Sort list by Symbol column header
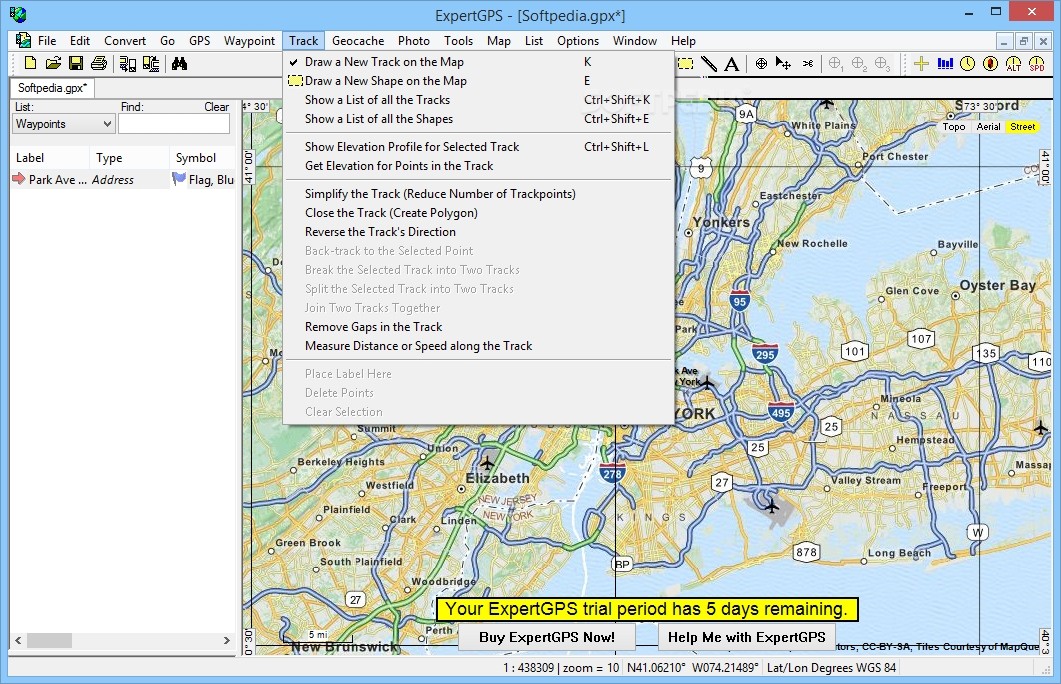This screenshot has height=684, width=1061. [202, 158]
